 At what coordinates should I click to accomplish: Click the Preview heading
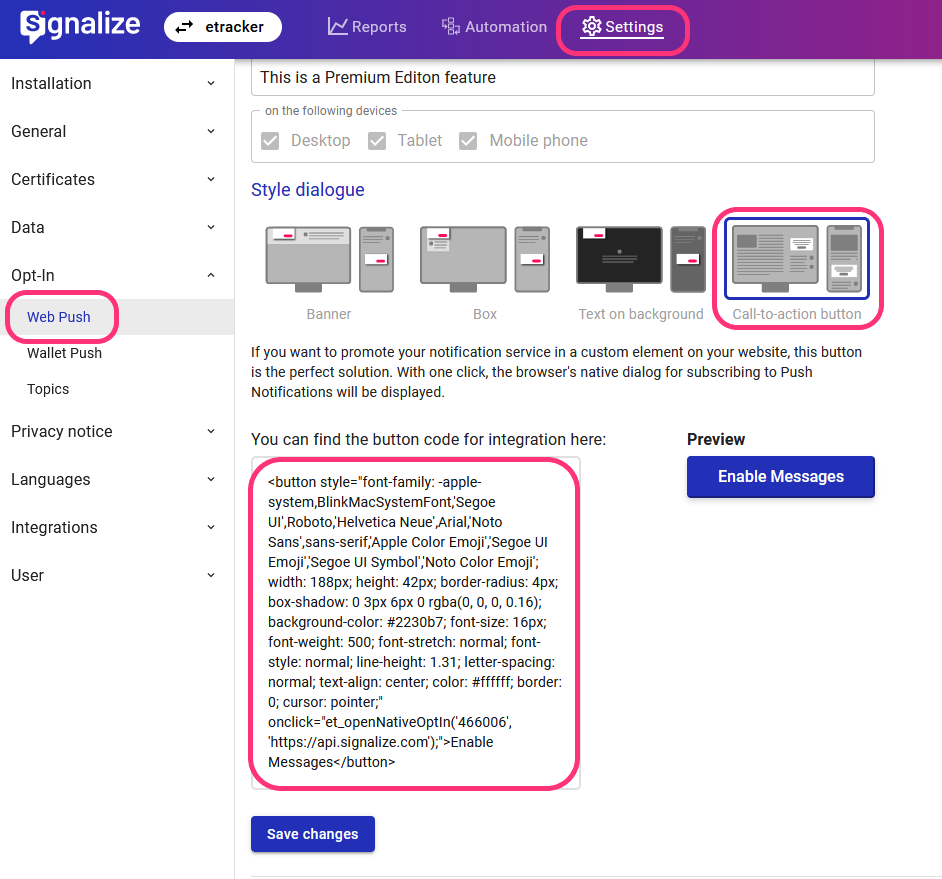tap(716, 439)
